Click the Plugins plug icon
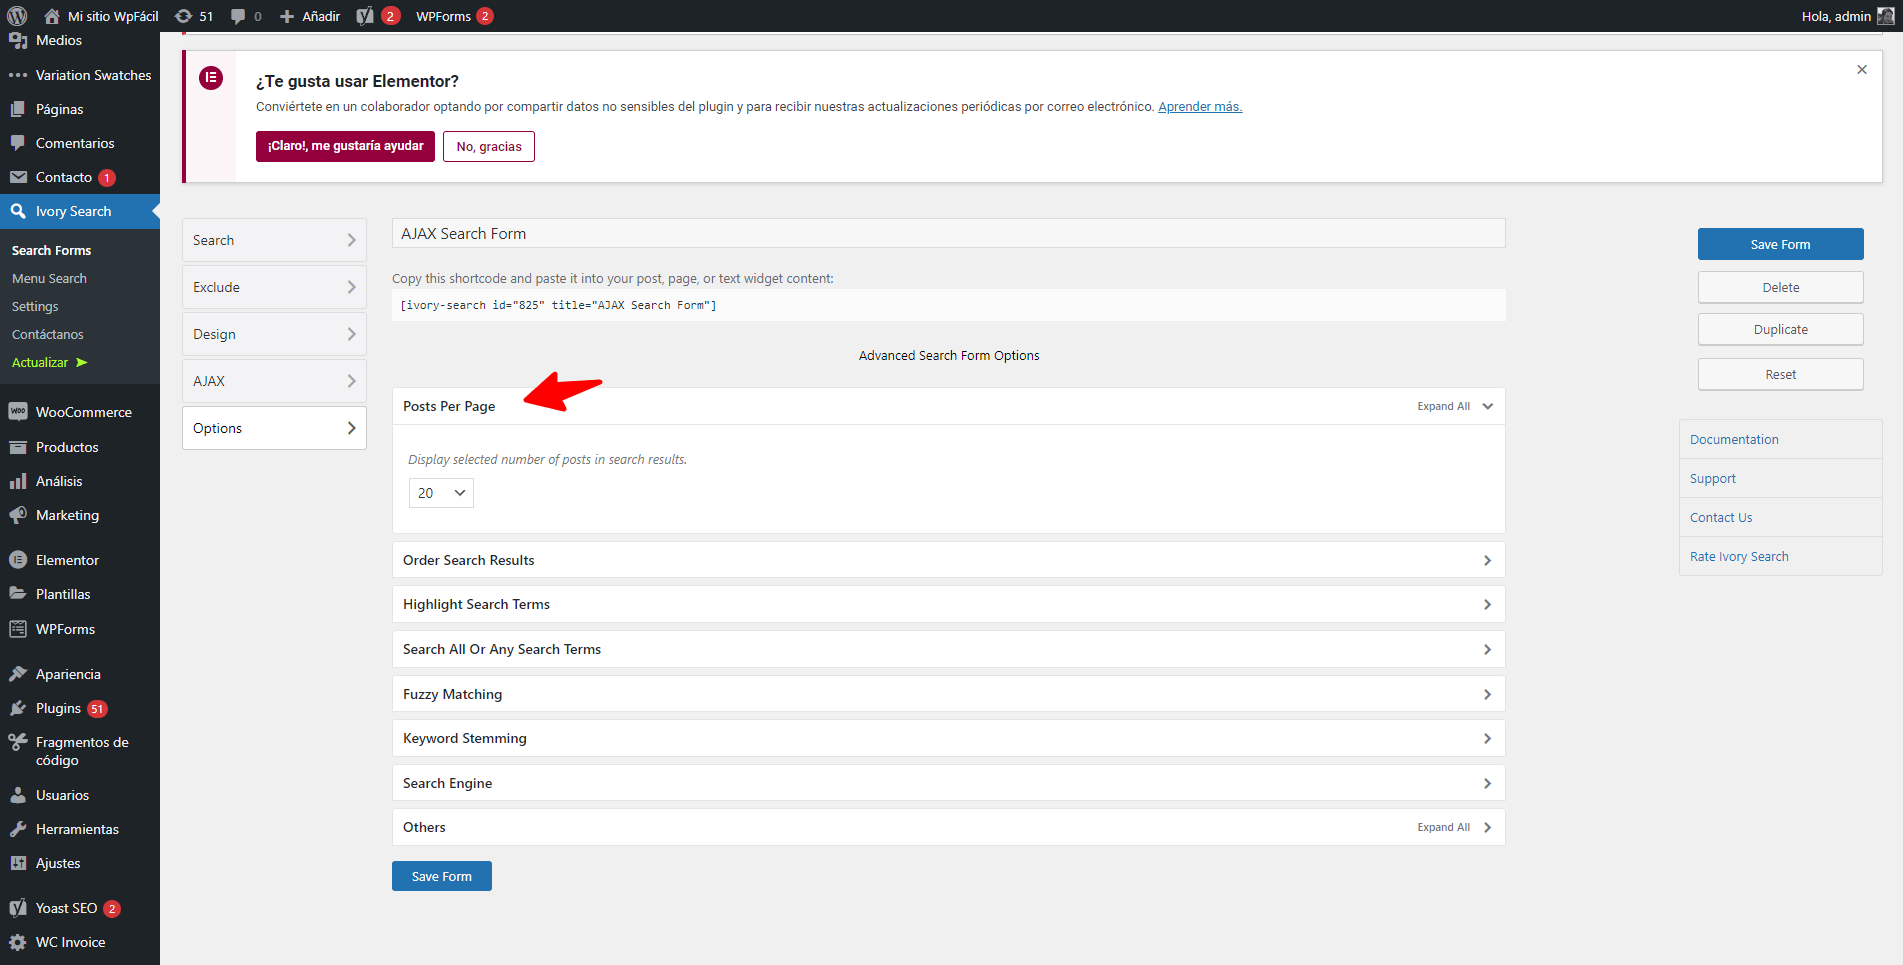This screenshot has height=965, width=1903. click(18, 708)
